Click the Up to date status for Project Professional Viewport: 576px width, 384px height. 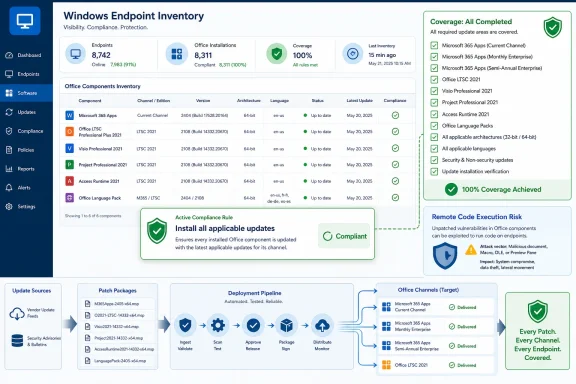pos(317,165)
